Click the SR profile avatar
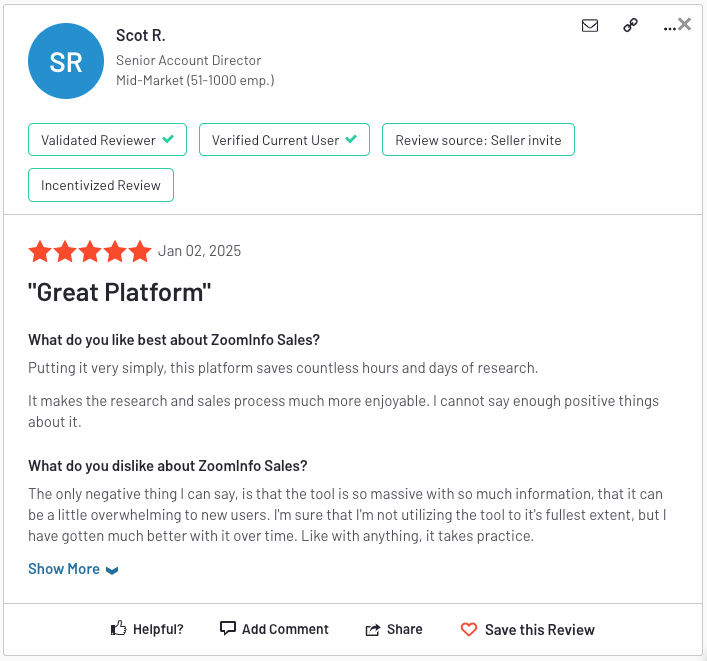 tap(66, 61)
